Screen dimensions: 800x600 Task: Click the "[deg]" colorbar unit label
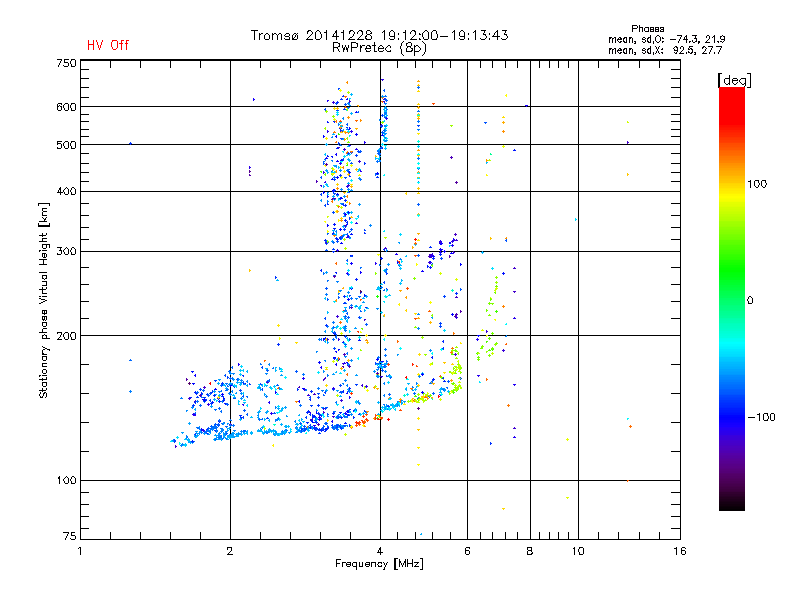pos(734,80)
